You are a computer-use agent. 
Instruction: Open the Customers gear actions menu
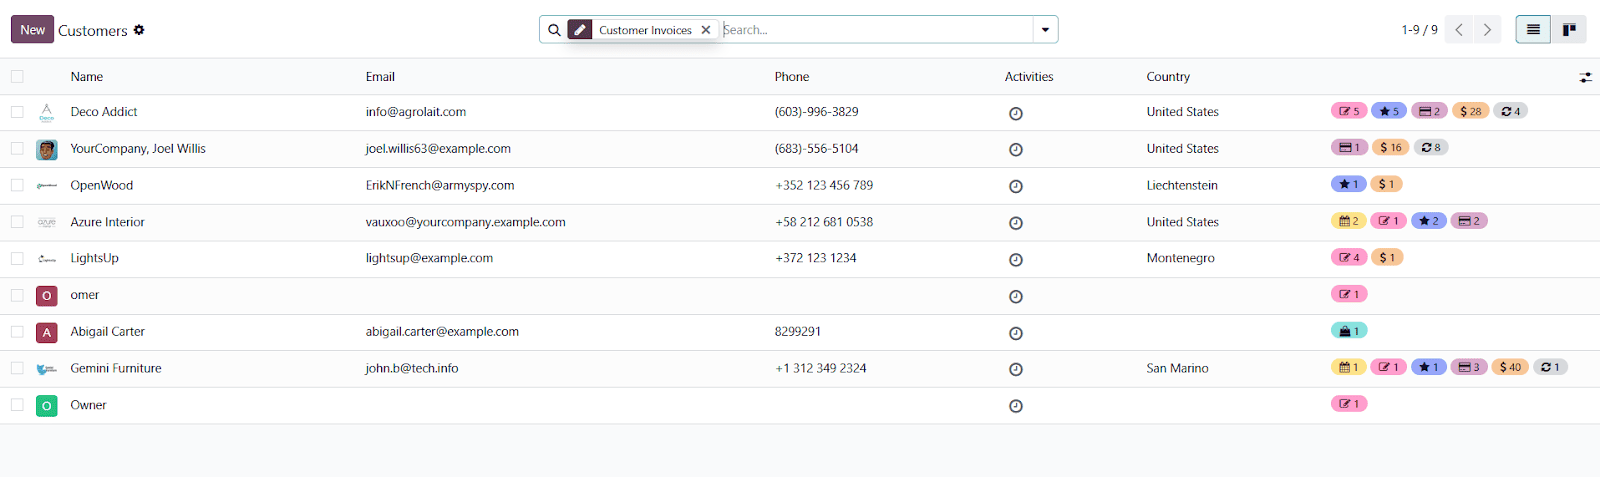pos(139,30)
